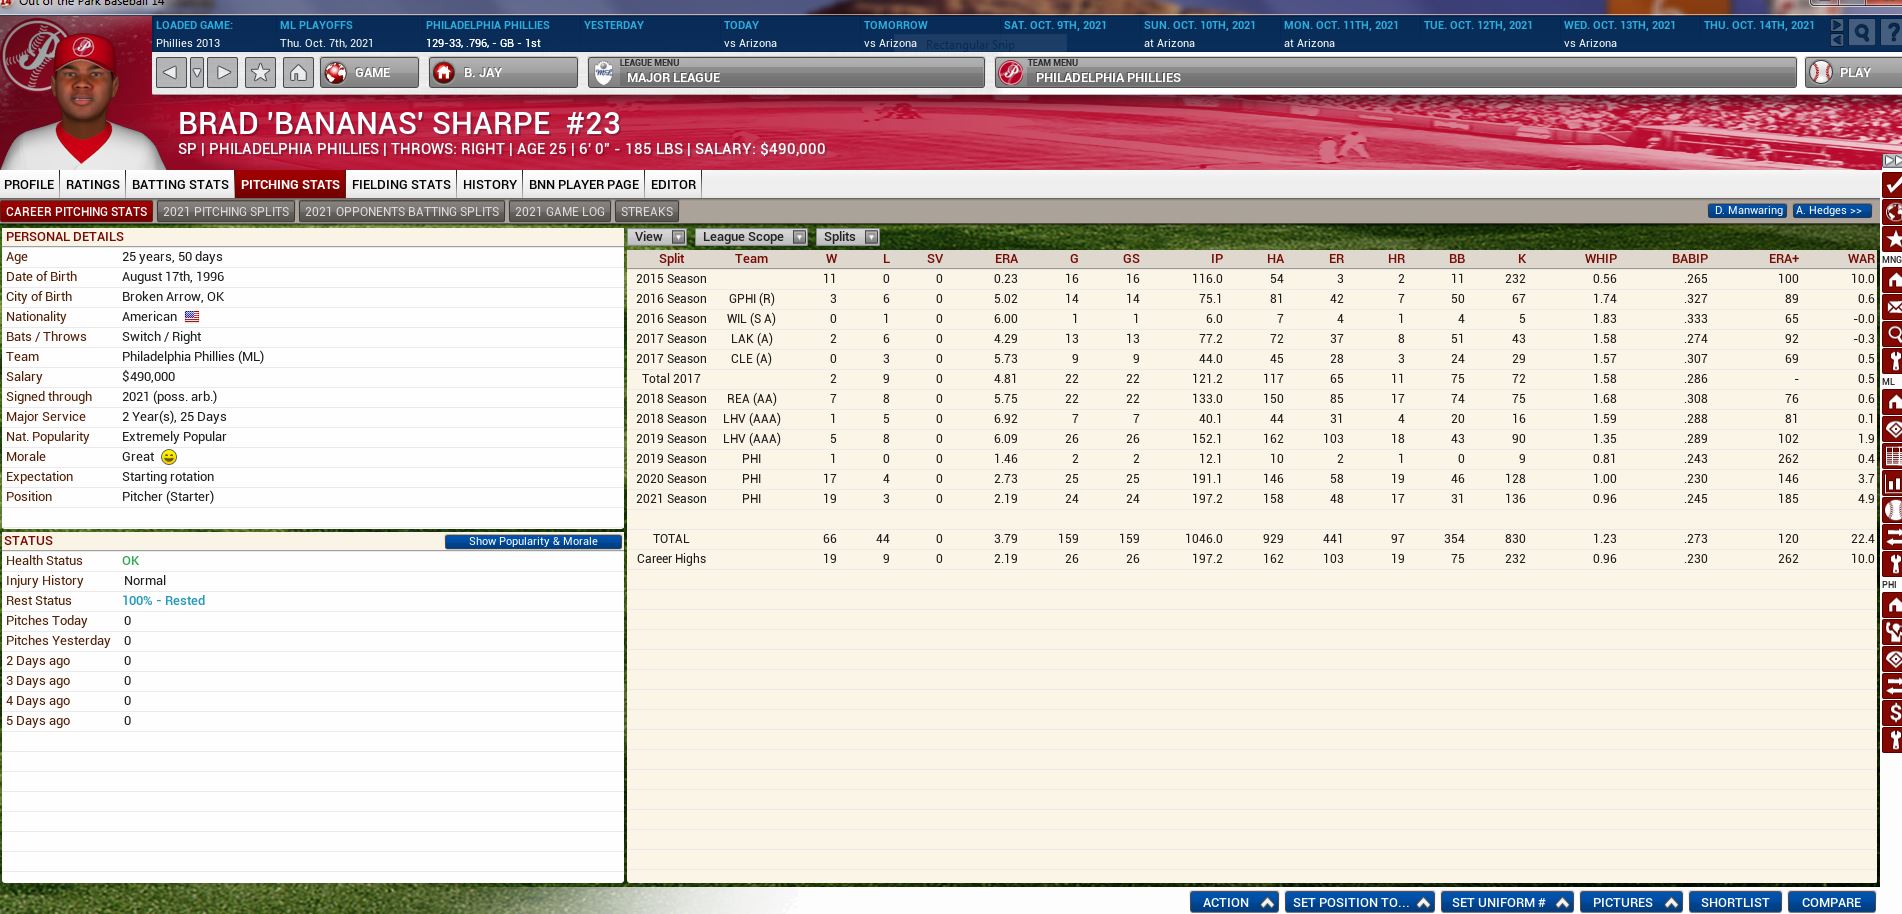The width and height of the screenshot is (1902, 914).
Task: Open the League Scope dropdown
Action: (x=750, y=236)
